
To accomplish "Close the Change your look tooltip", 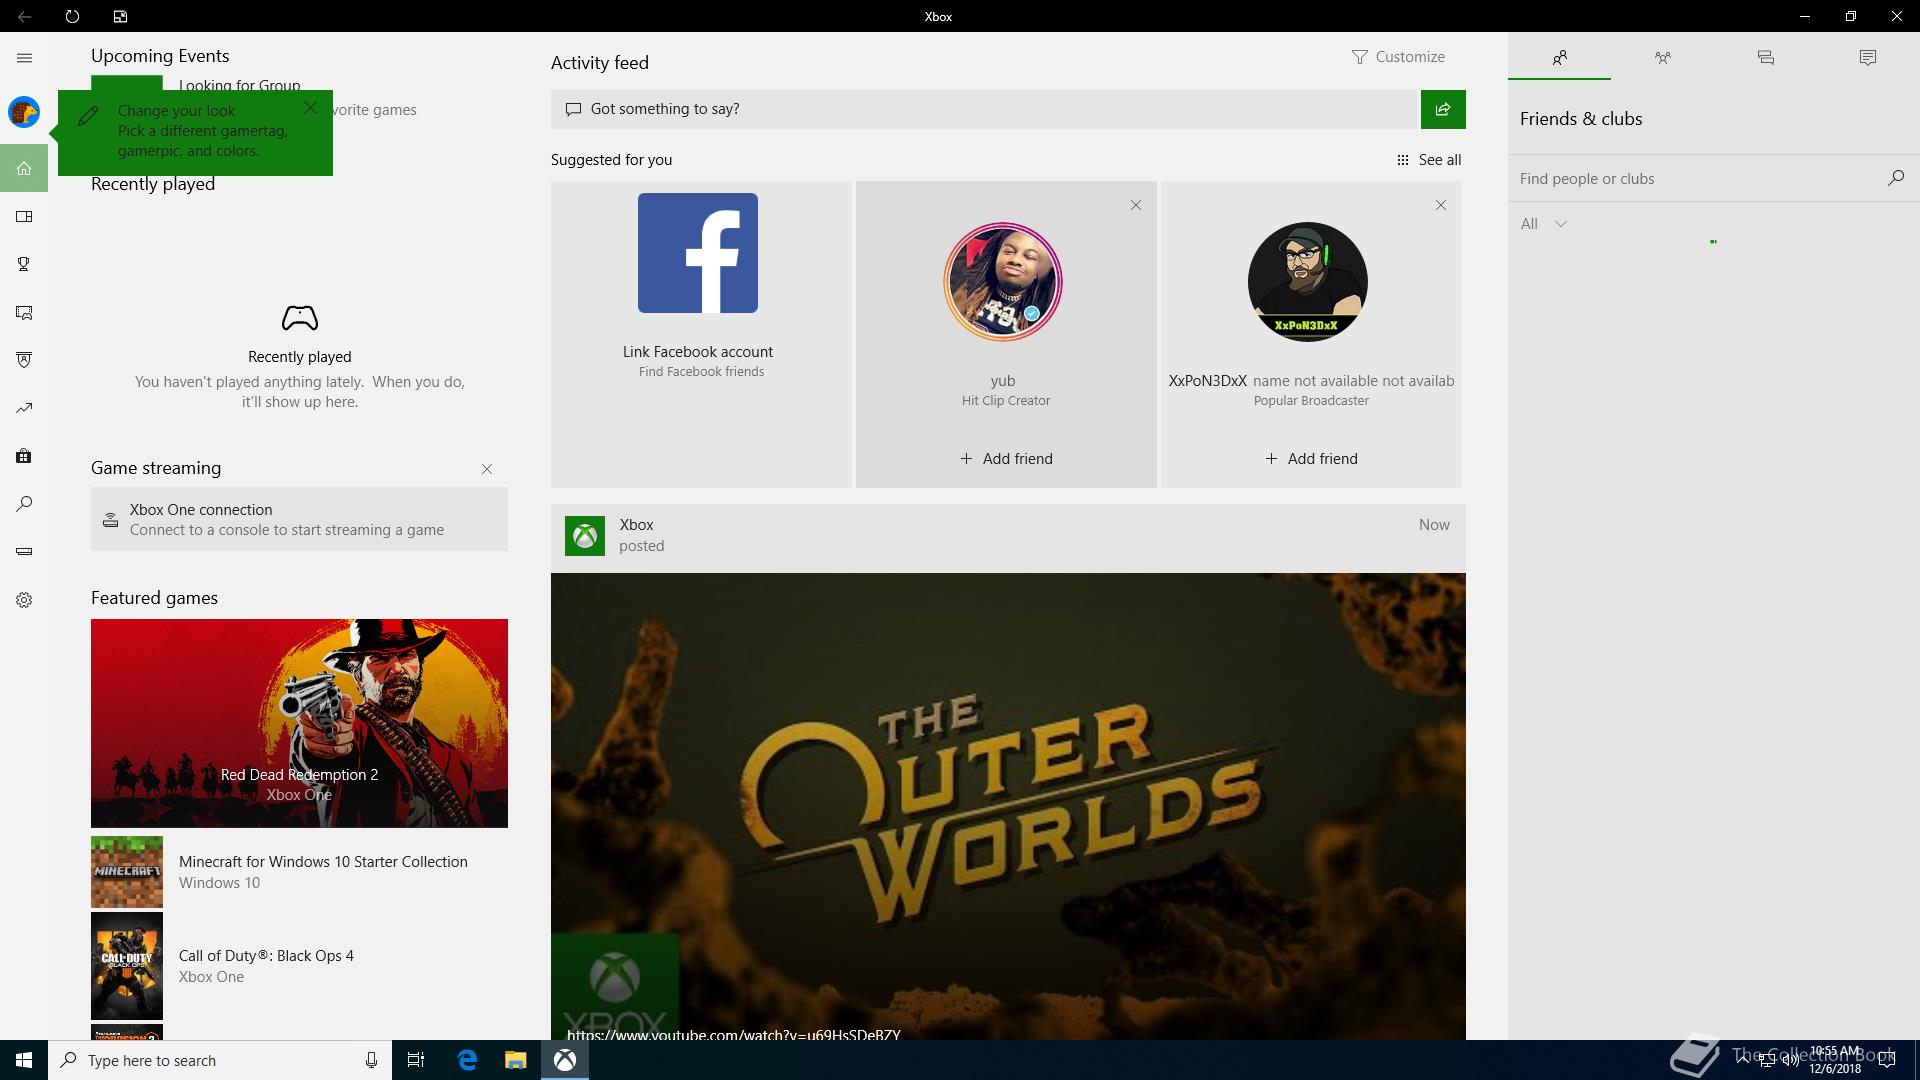I will [x=311, y=107].
